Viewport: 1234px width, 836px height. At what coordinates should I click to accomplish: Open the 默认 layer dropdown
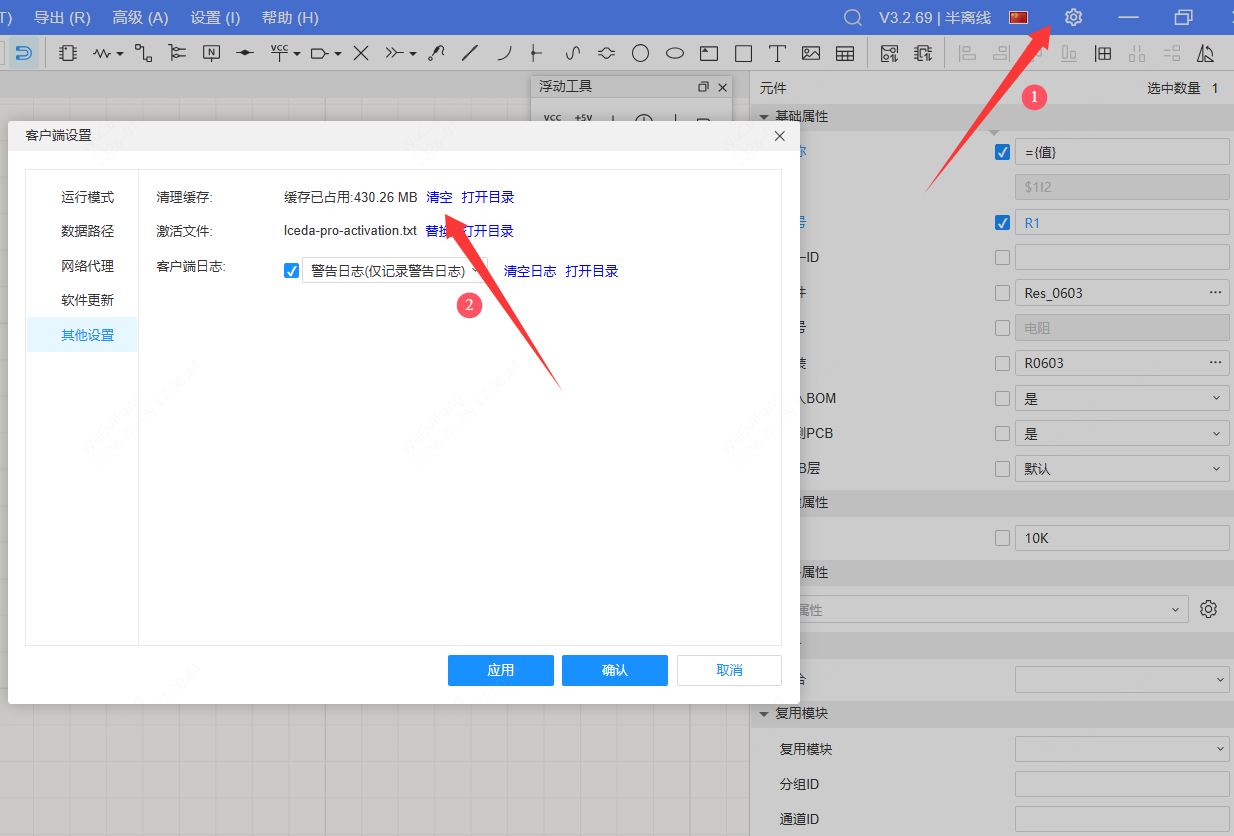1122,468
